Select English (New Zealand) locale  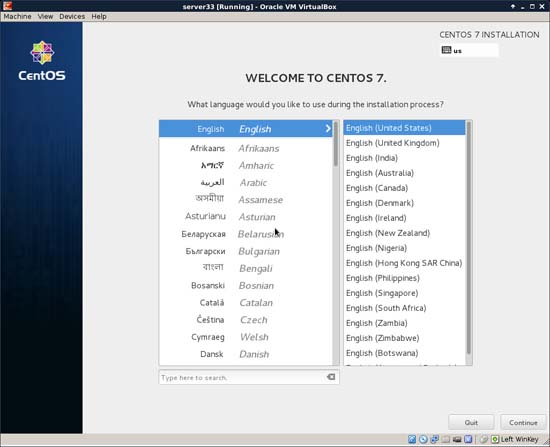point(404,233)
